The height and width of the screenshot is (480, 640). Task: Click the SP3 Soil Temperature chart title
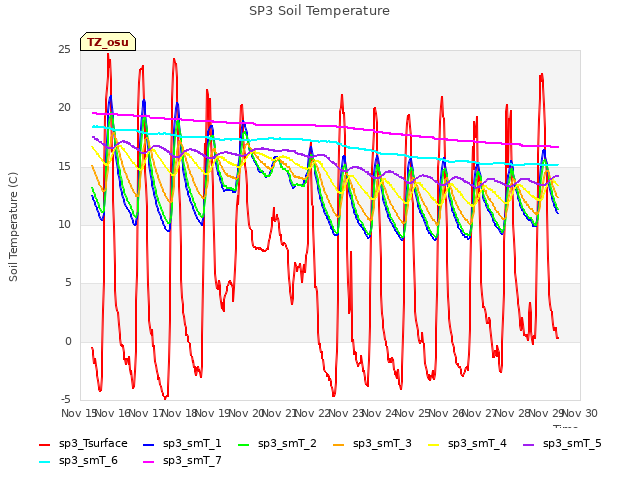[x=319, y=11]
